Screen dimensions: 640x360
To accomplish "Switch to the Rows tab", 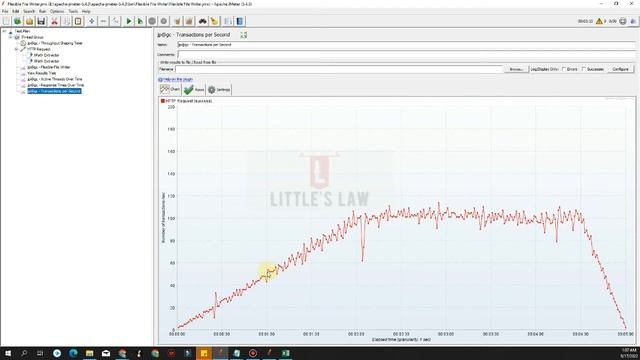I will 194,89.
